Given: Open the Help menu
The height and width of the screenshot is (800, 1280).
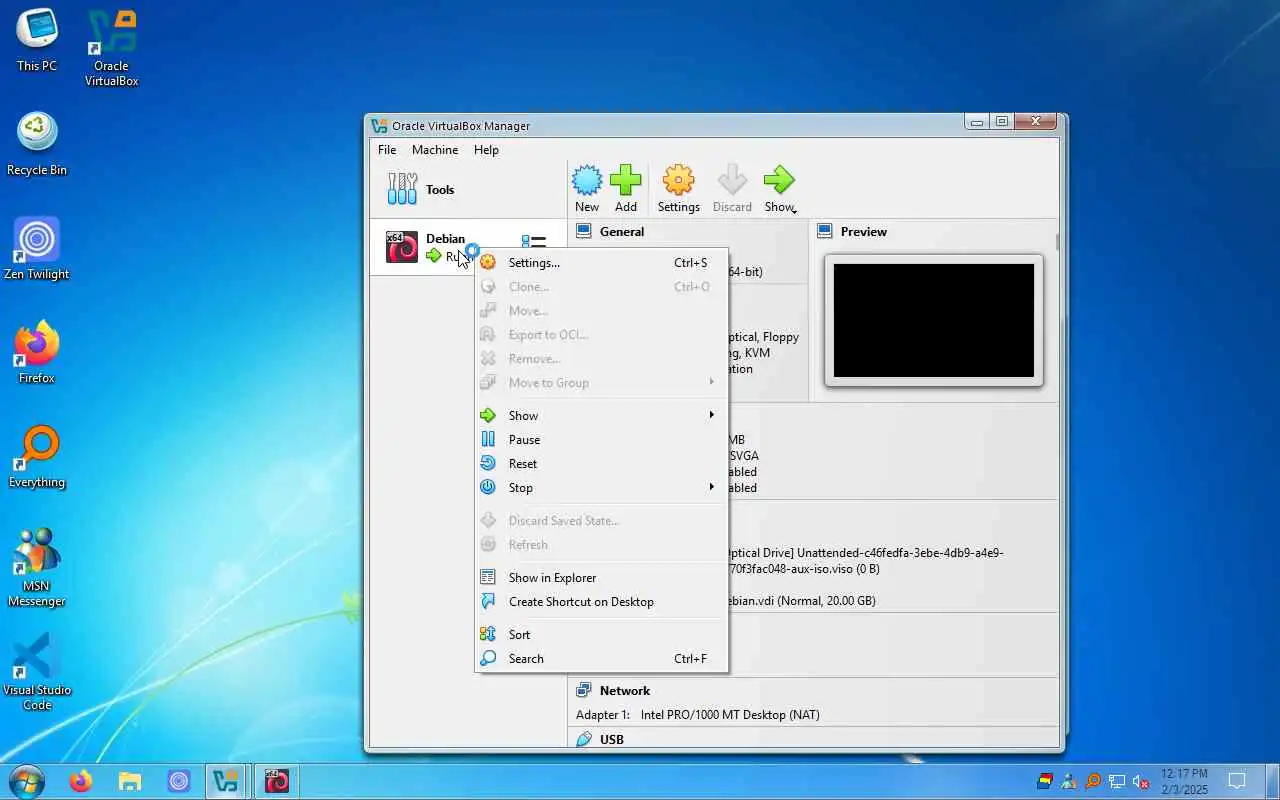Looking at the screenshot, I should (486, 150).
